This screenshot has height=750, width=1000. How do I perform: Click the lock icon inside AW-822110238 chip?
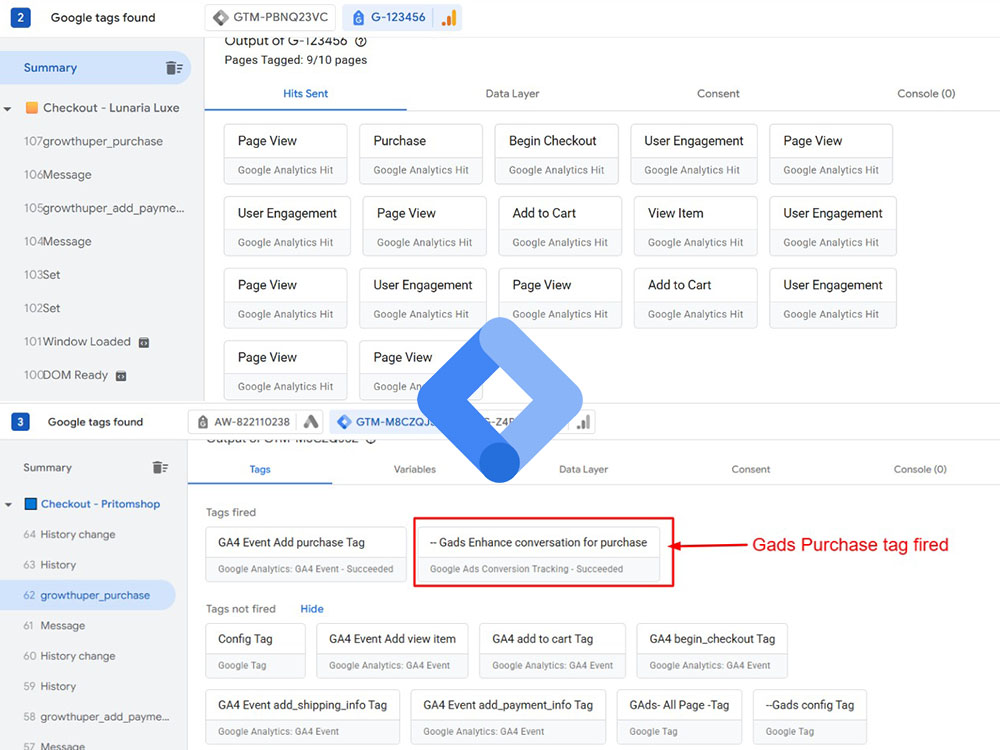click(203, 422)
